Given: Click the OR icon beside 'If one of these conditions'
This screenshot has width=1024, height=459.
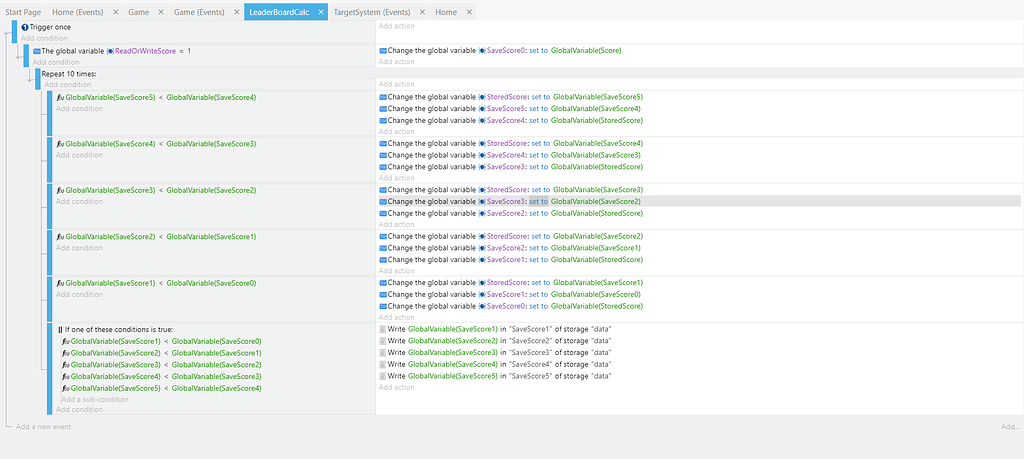Looking at the screenshot, I should pyautogui.click(x=60, y=330).
